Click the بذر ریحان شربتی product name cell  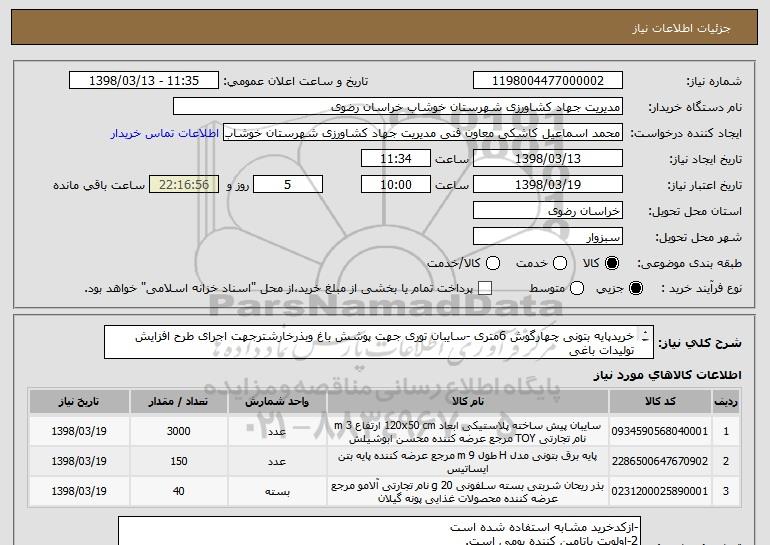[x=468, y=491]
